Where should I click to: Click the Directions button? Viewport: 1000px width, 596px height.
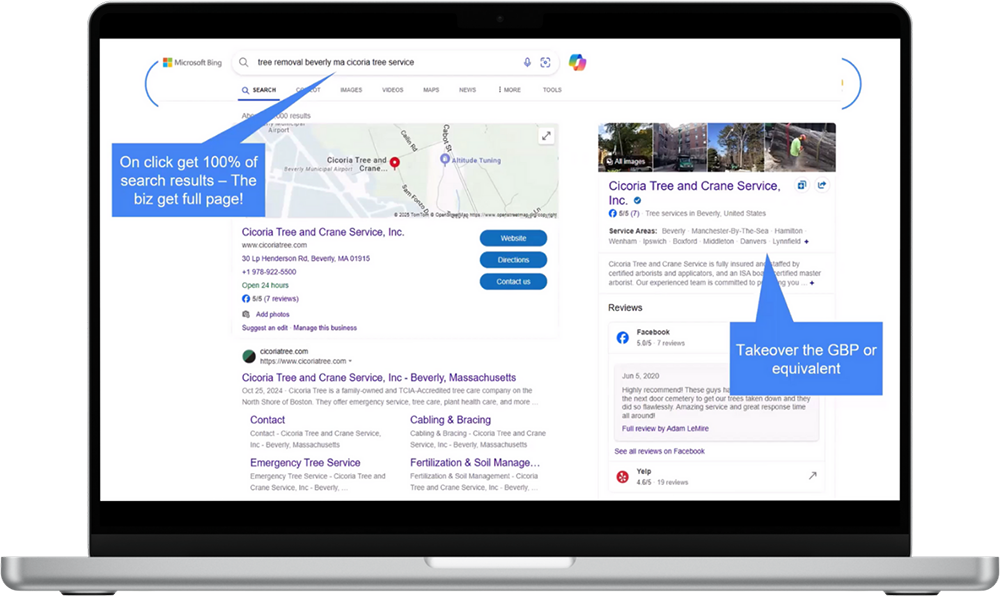[513, 259]
